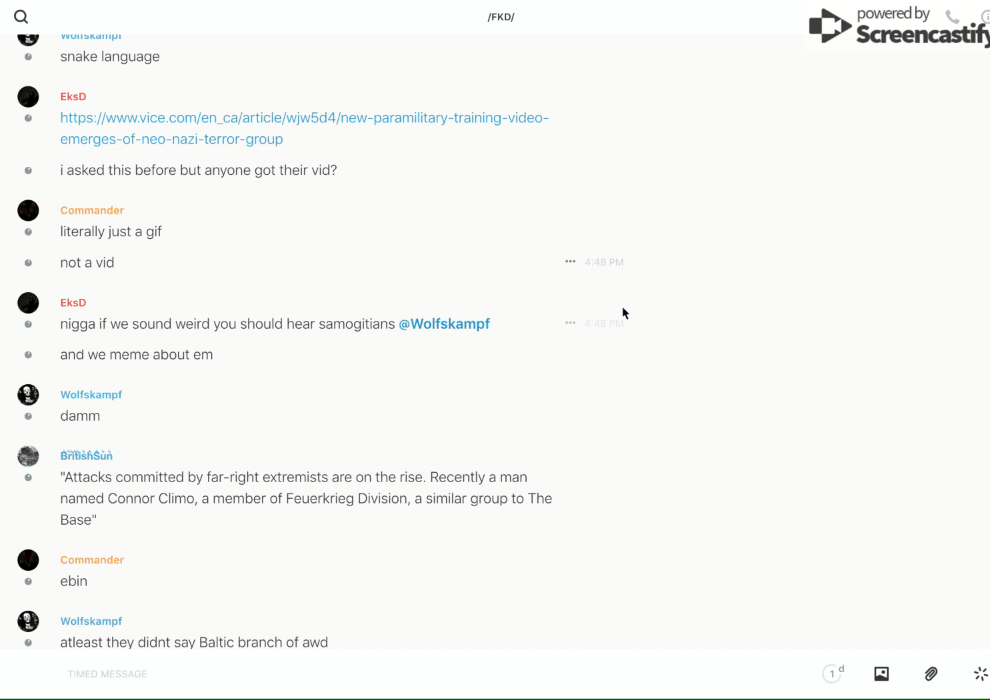Open the conversation search magnifier
This screenshot has height=700, width=990.
pos(21,17)
